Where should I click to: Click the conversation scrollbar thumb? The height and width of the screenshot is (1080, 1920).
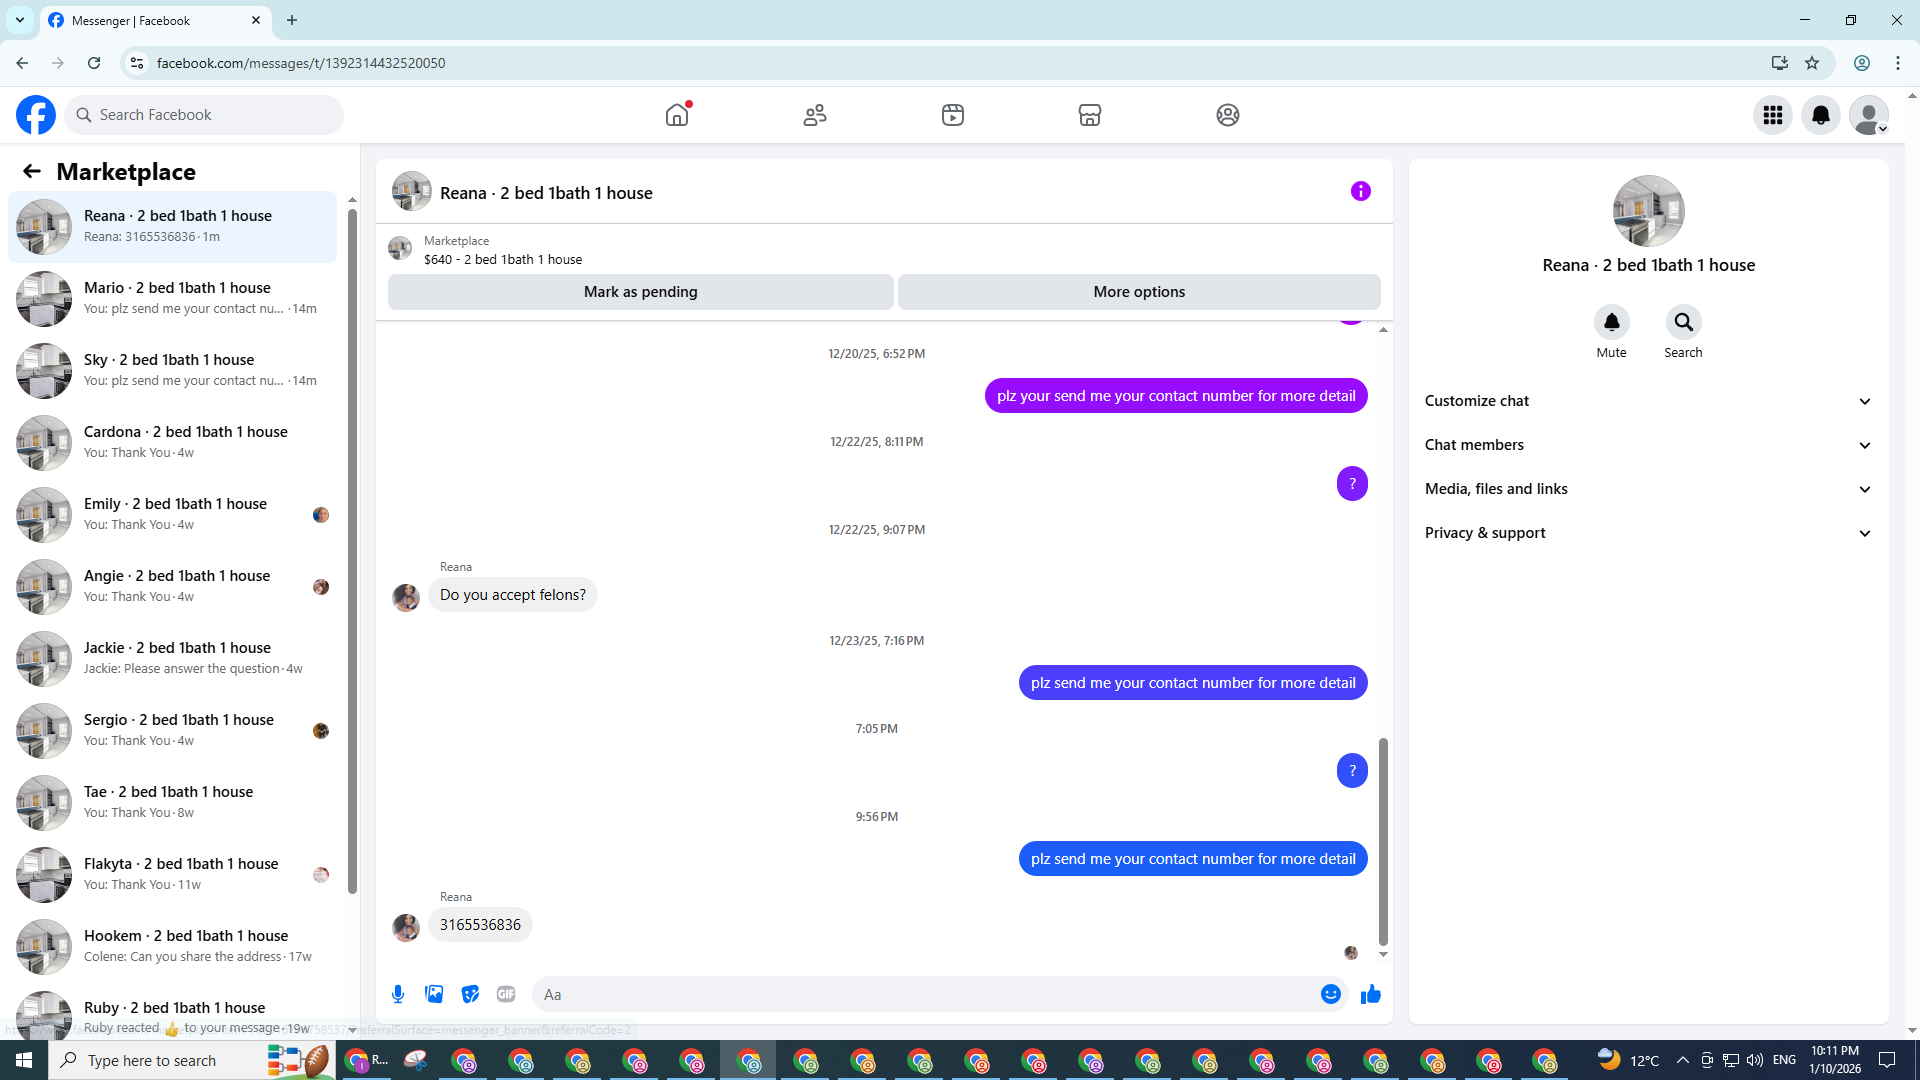pyautogui.click(x=1383, y=840)
